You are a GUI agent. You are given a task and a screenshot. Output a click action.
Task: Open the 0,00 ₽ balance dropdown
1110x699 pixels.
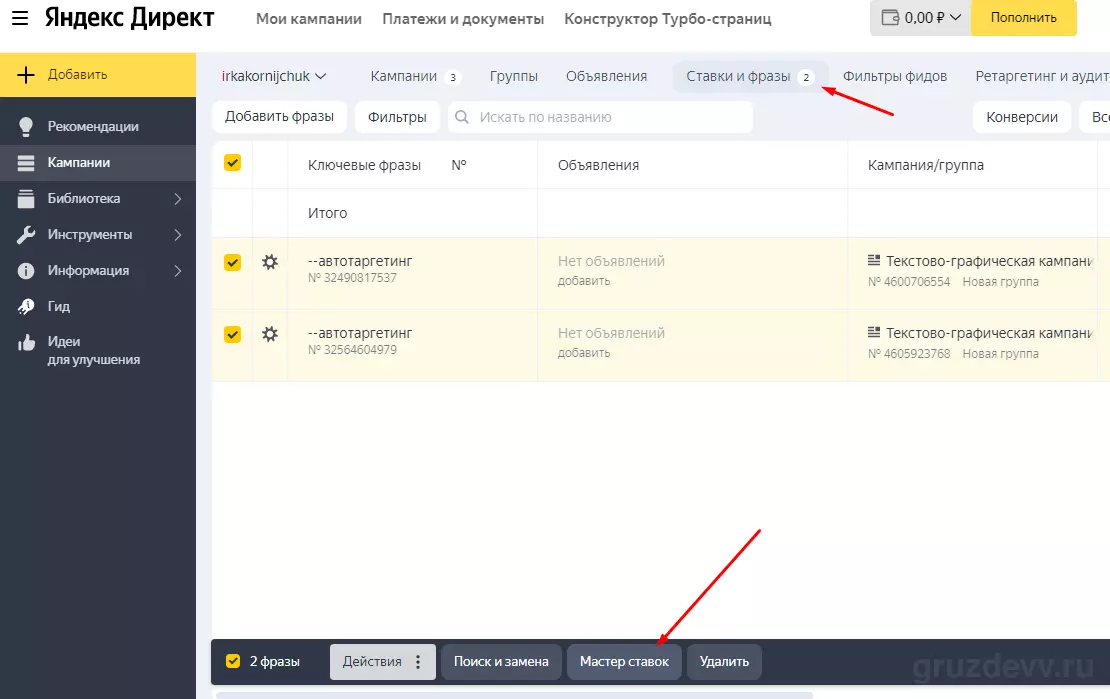point(920,18)
